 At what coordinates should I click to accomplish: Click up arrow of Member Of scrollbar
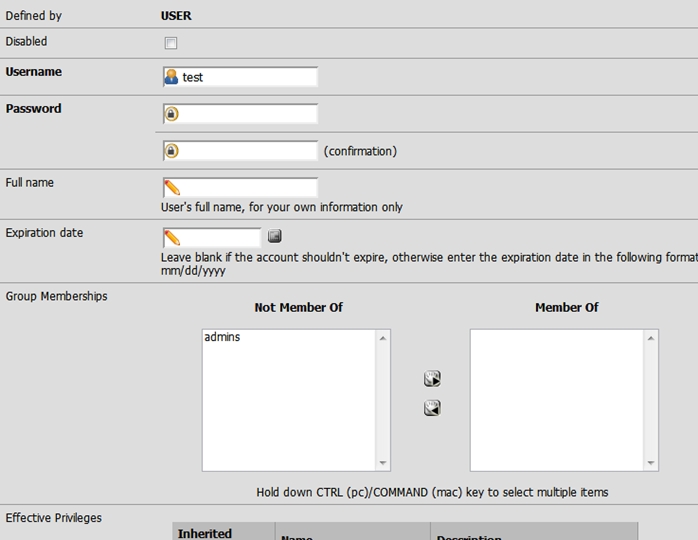click(651, 338)
